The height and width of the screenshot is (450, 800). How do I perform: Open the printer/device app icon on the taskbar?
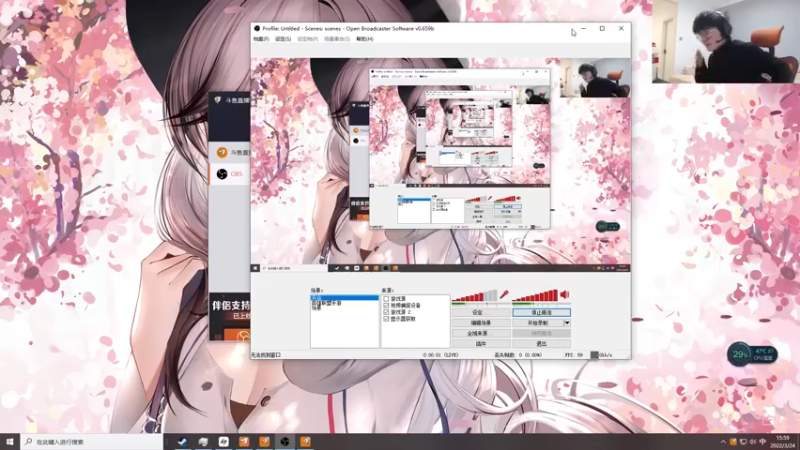pyautogui.click(x=203, y=442)
